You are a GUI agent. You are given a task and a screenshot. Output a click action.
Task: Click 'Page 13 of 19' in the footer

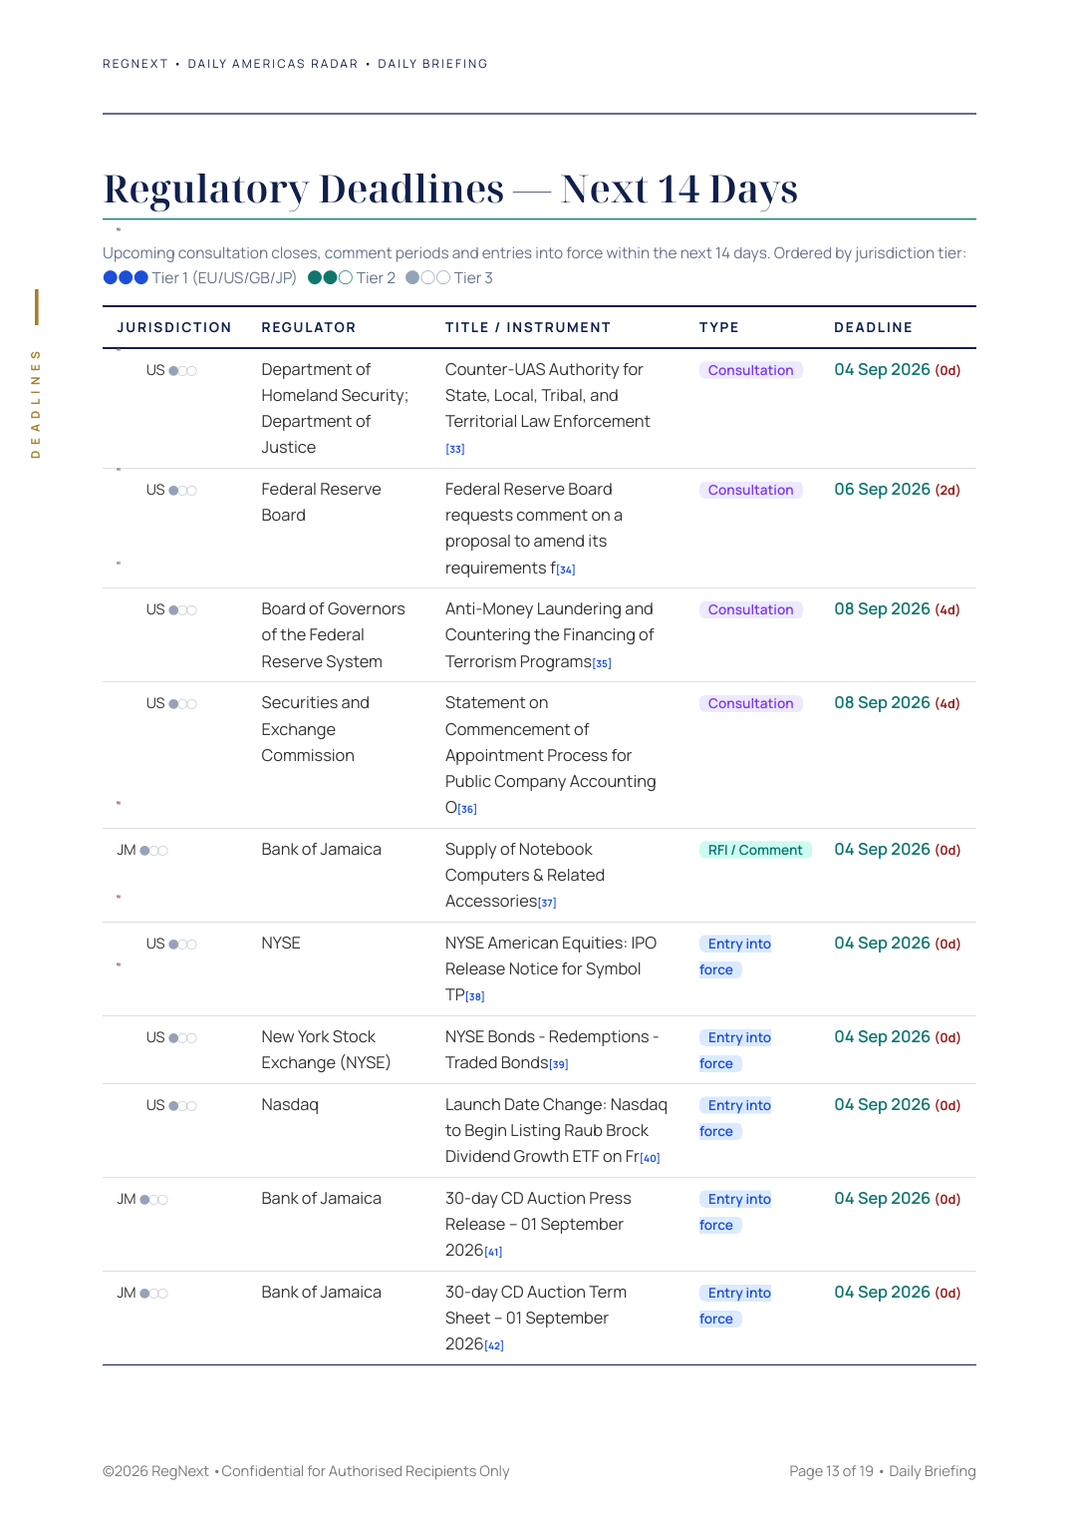831,1471
